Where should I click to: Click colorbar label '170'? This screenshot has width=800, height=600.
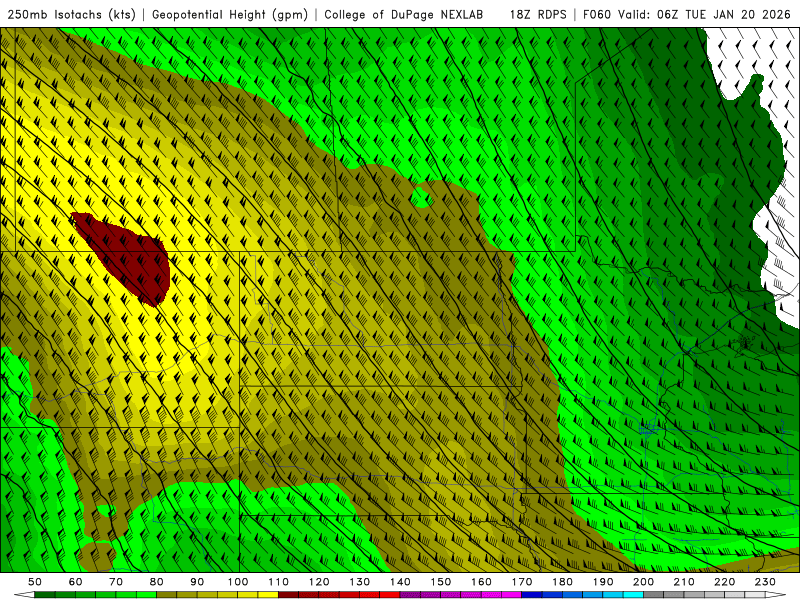[521, 582]
